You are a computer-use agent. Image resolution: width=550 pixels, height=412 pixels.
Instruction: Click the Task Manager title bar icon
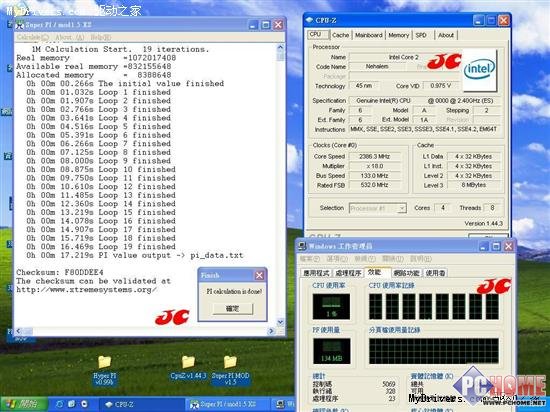click(302, 246)
